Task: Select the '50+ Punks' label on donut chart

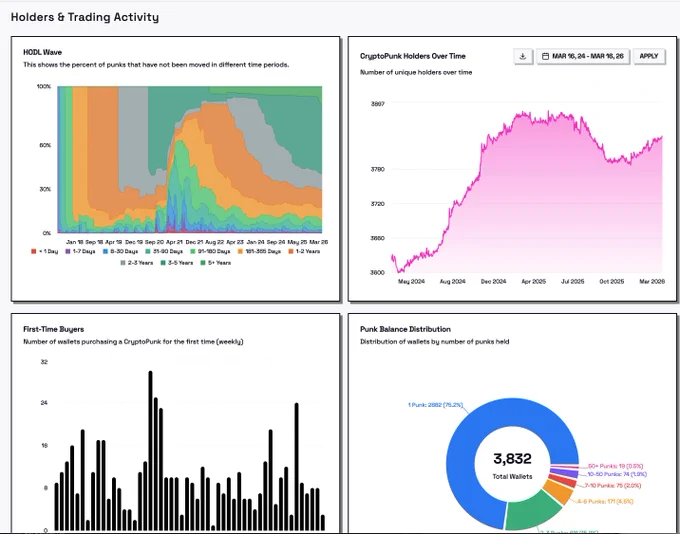Action: click(615, 466)
